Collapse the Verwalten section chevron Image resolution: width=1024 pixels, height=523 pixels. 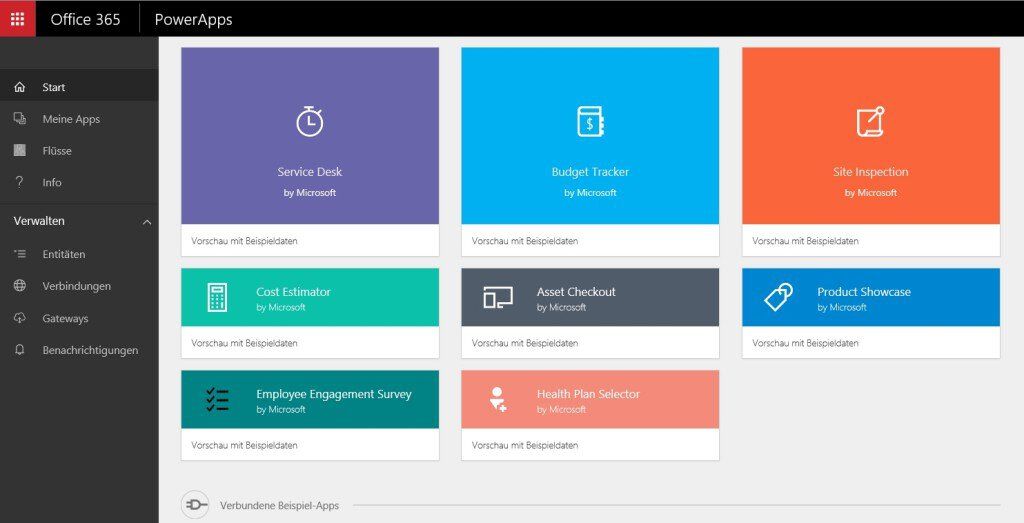(146, 222)
